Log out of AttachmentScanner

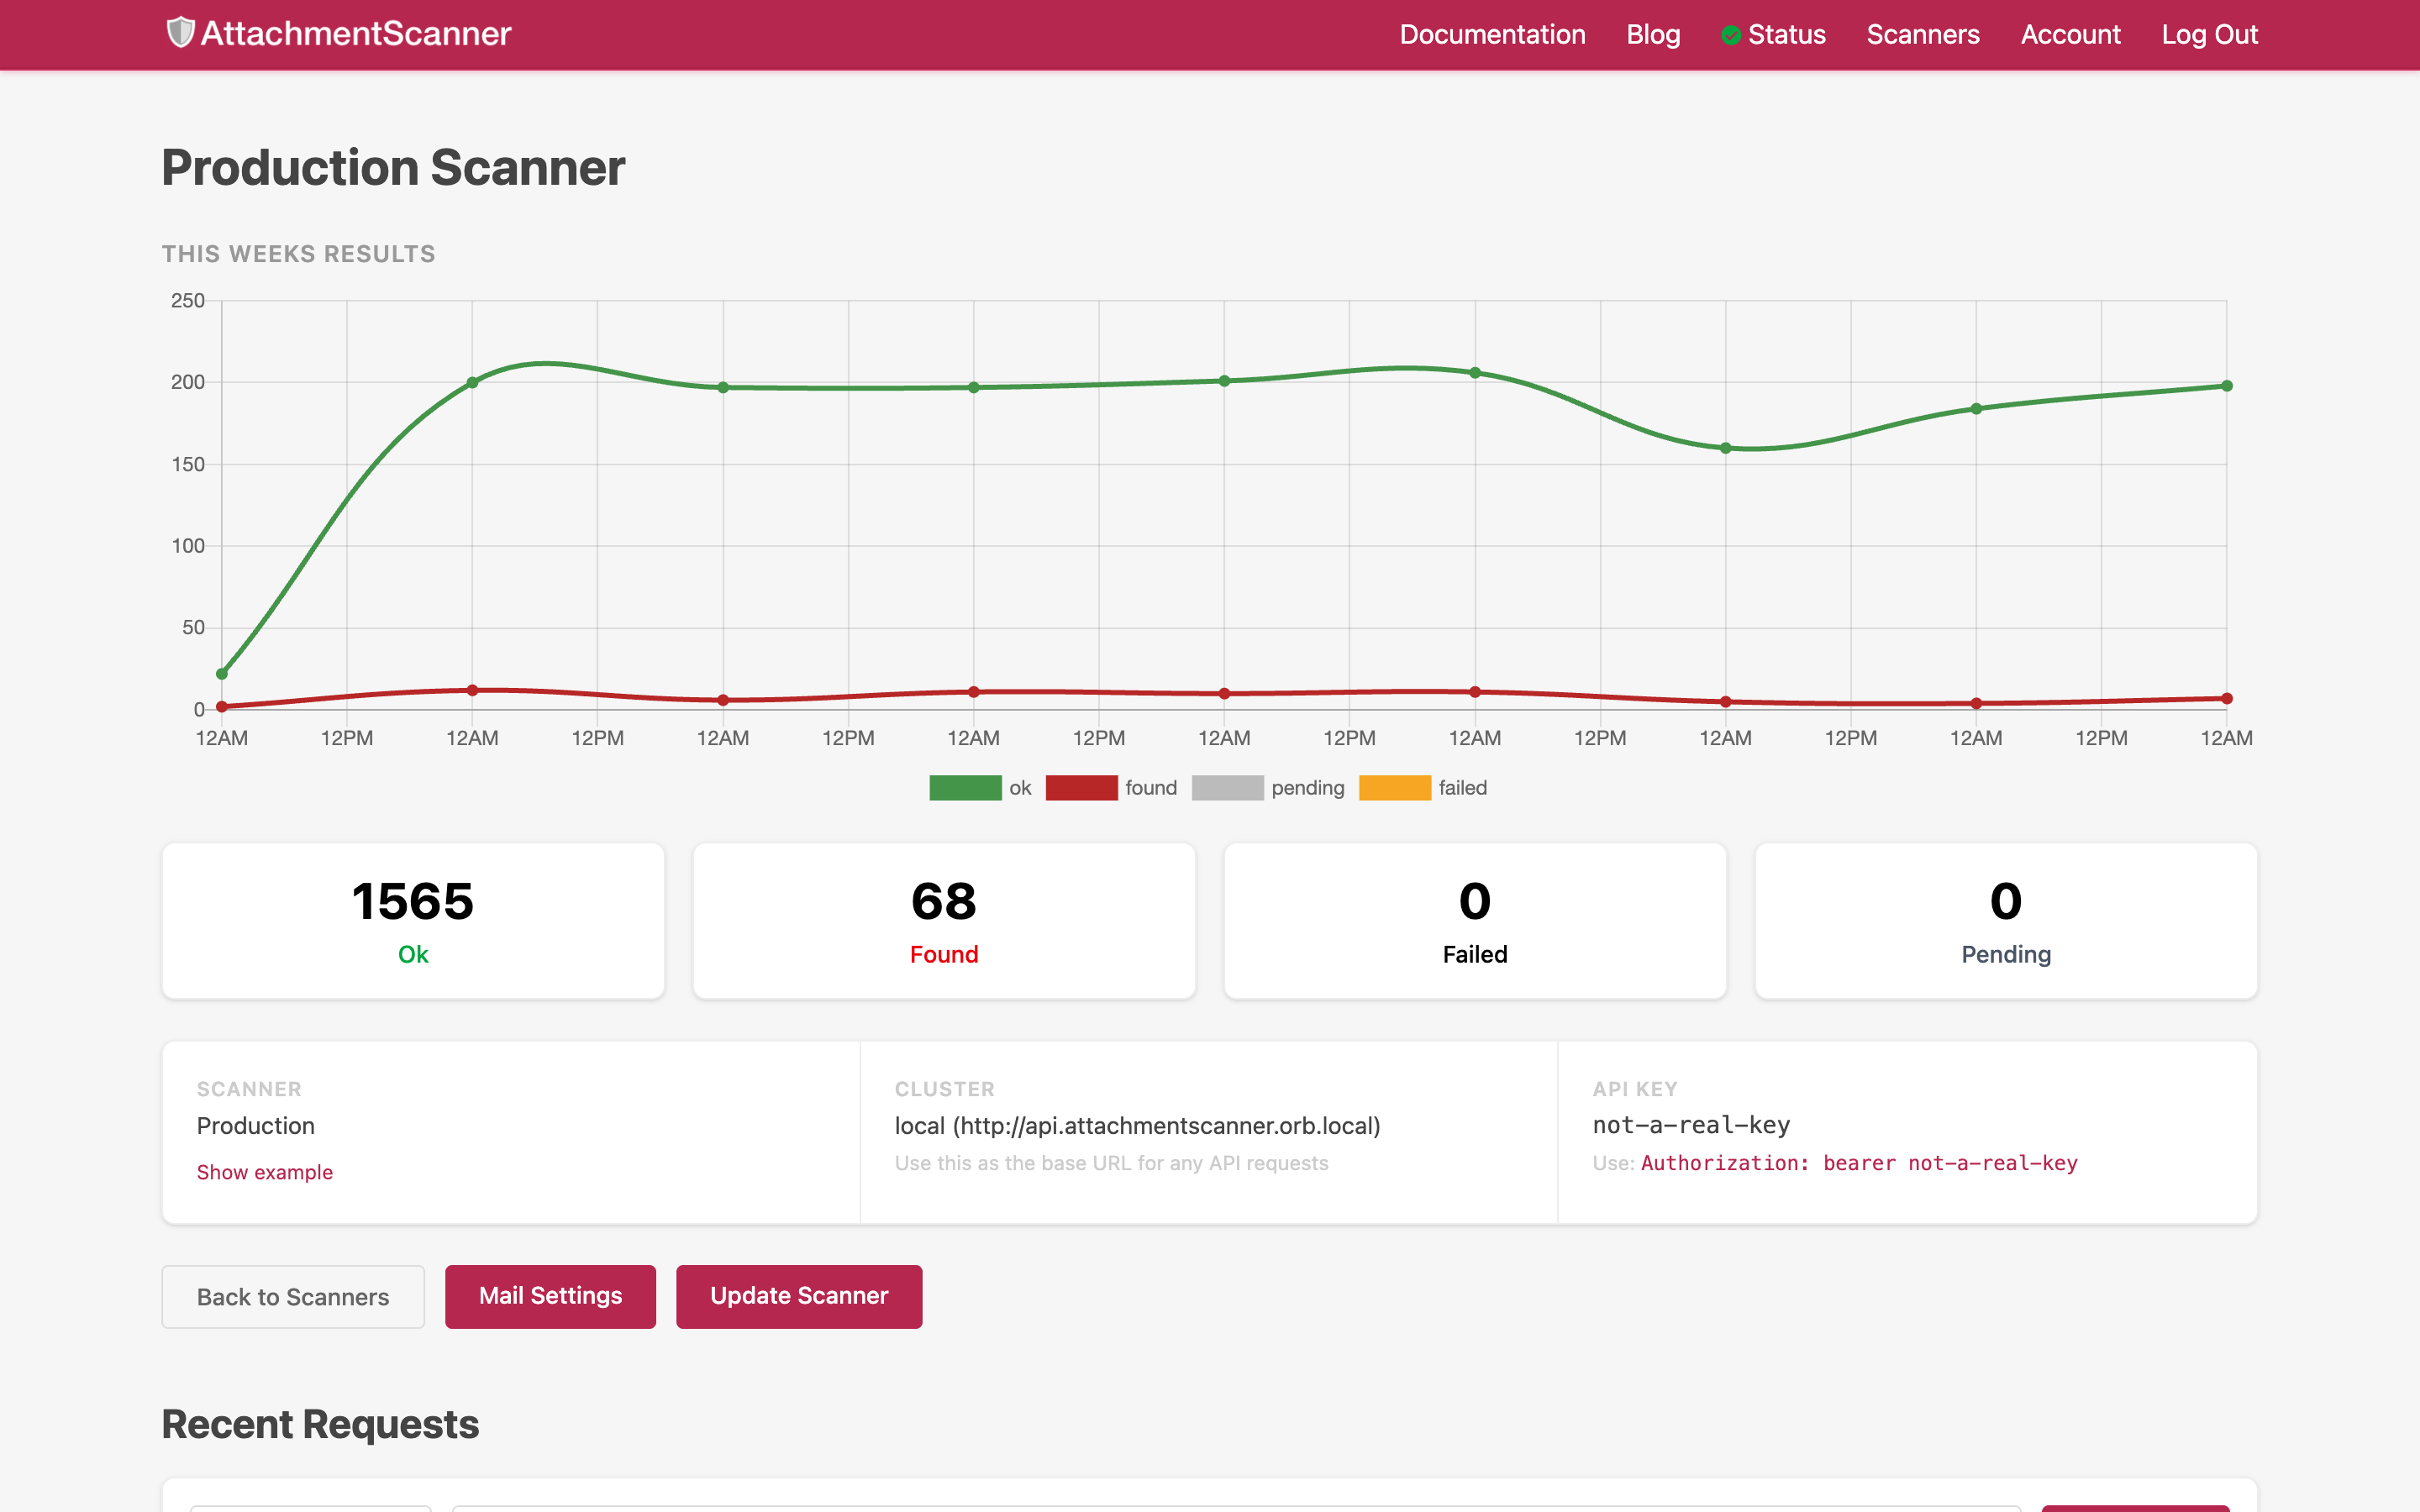(x=2210, y=35)
